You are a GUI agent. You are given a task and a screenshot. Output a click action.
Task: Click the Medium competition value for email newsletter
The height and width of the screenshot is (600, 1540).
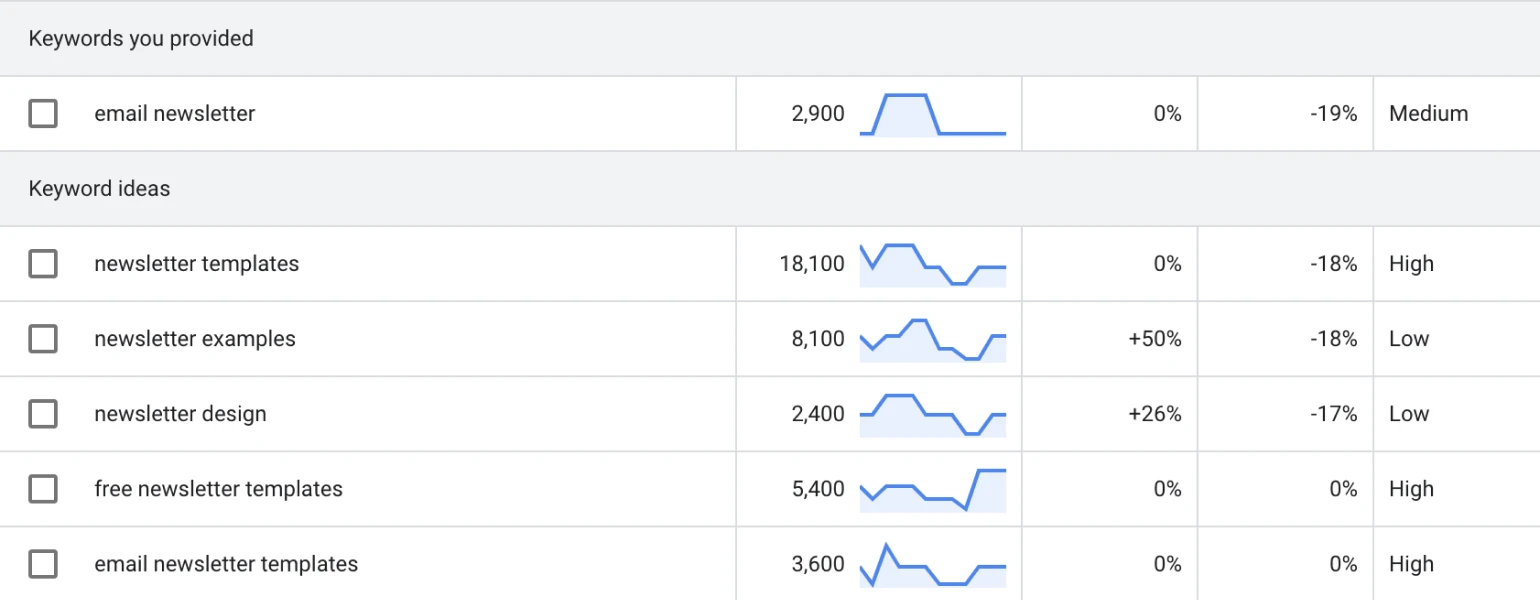(x=1428, y=114)
